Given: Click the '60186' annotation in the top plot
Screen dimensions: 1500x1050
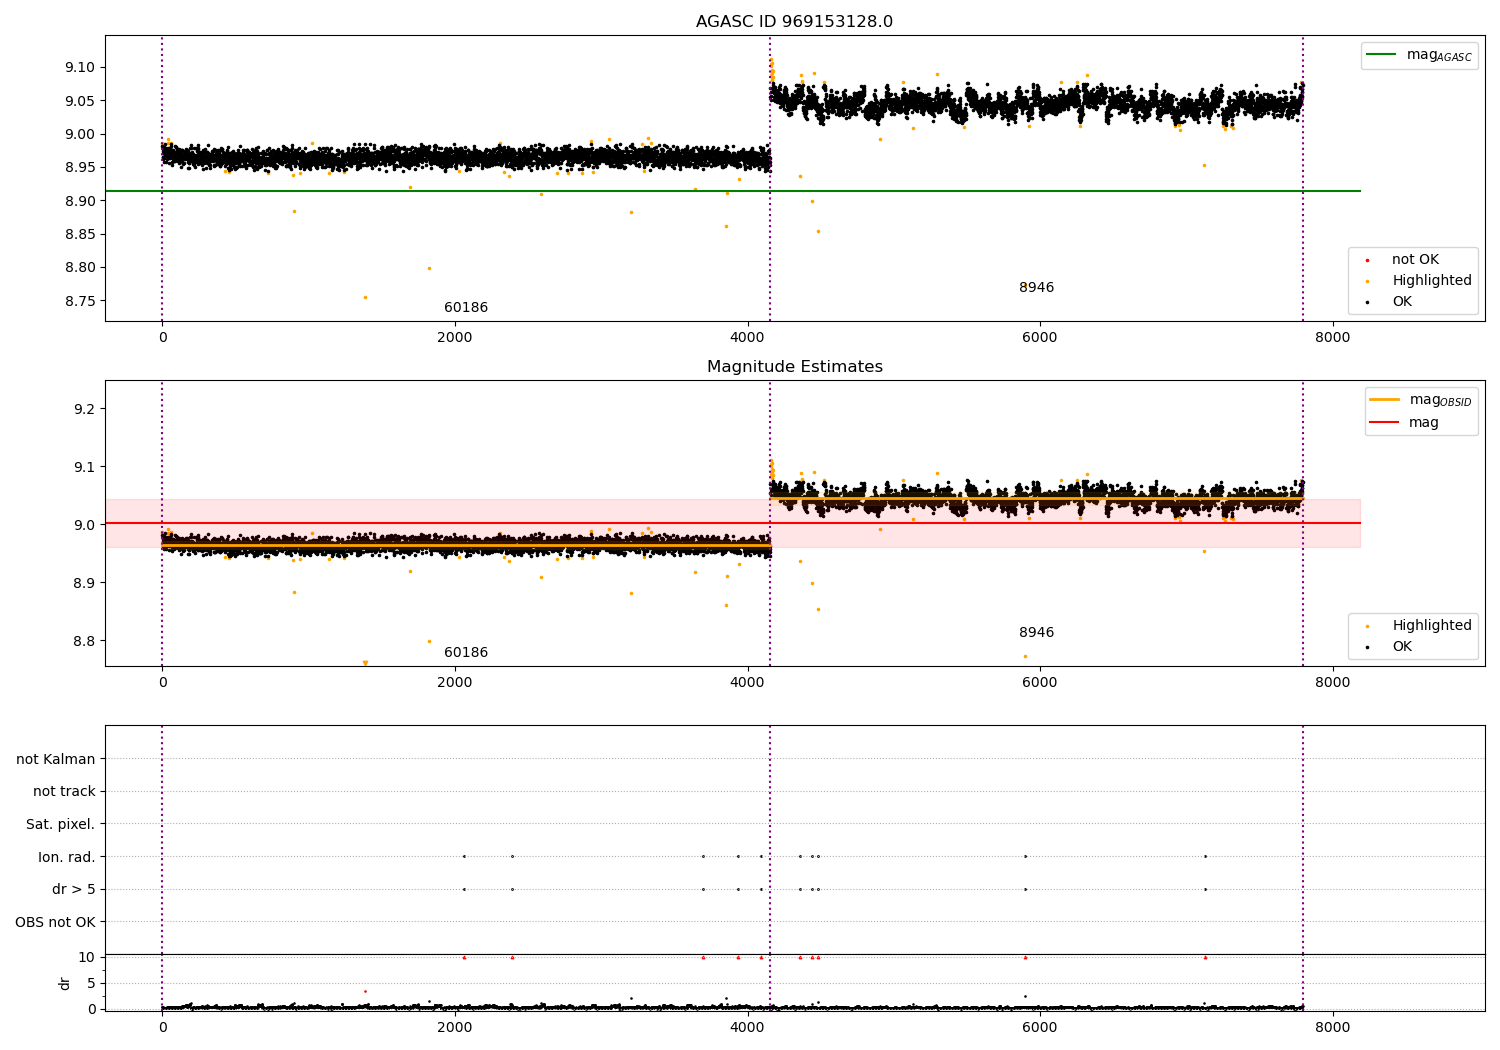Looking at the screenshot, I should [x=466, y=308].
